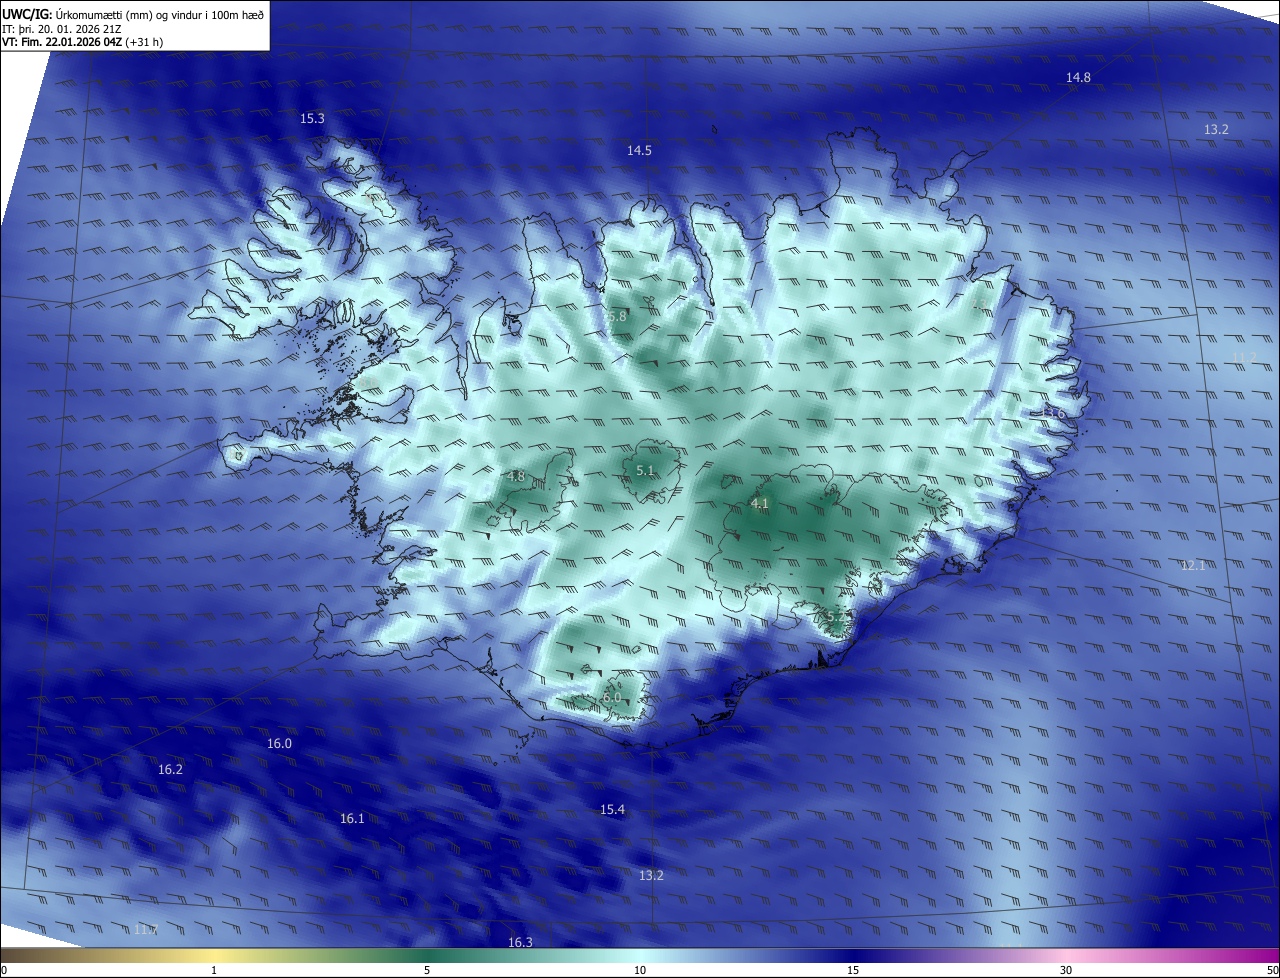Click the 1 tick label on the color scale
This screenshot has width=1280, height=978.
tap(214, 970)
